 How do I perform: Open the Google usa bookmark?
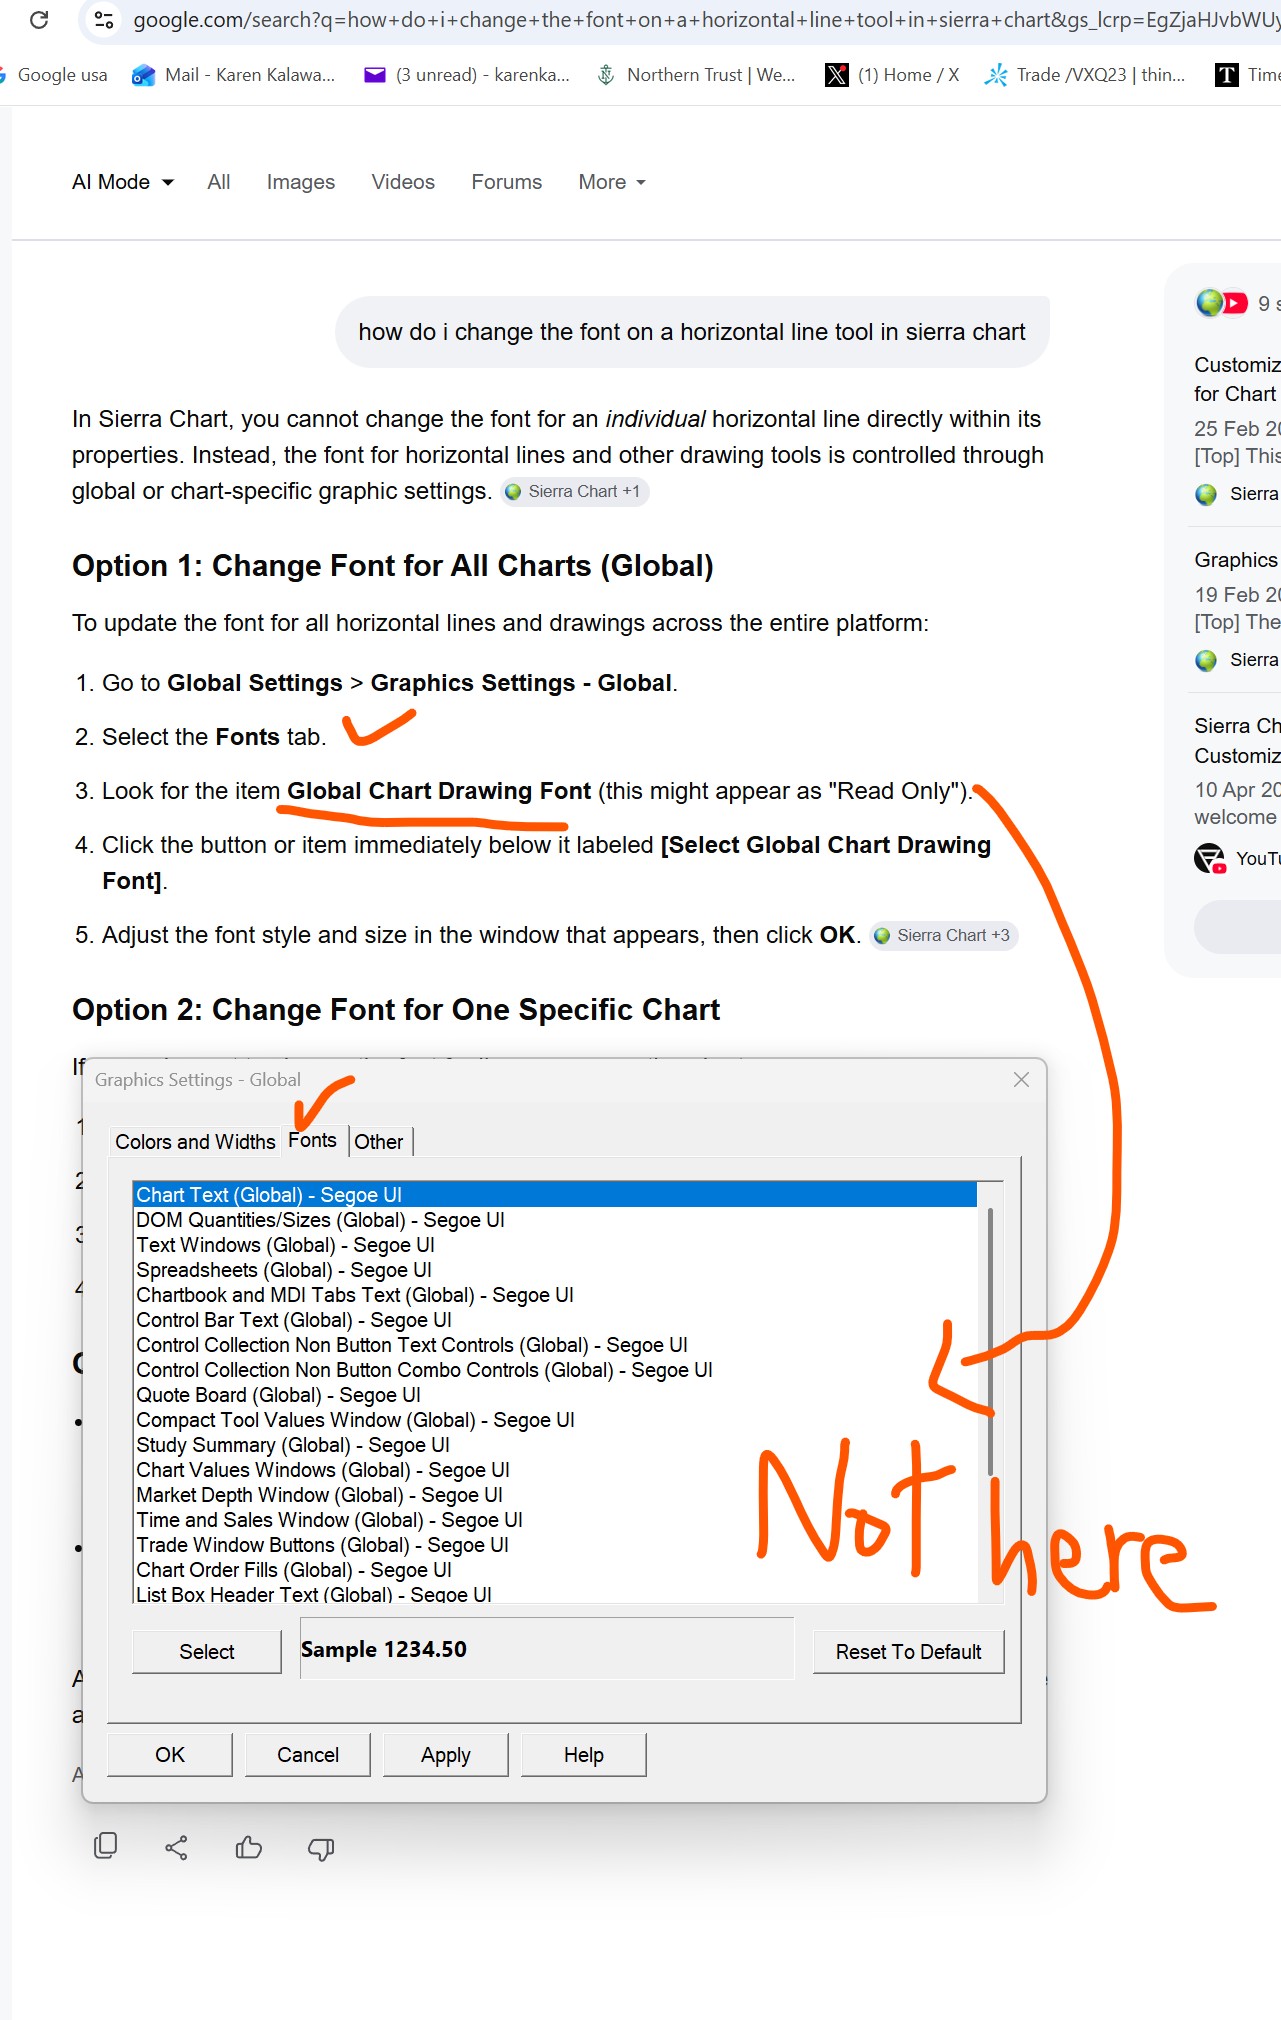[x=55, y=75]
